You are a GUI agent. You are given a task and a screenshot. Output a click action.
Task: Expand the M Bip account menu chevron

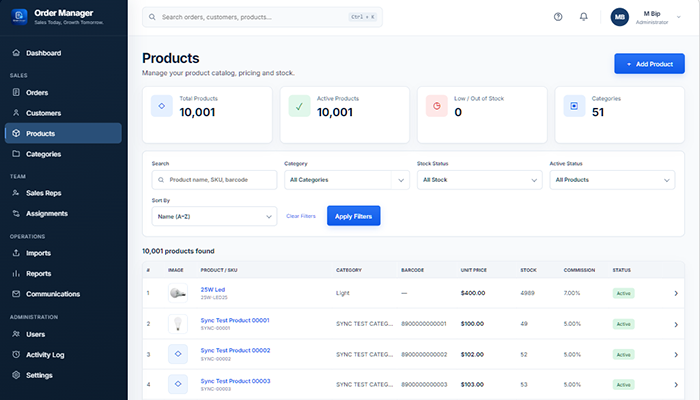pos(679,17)
